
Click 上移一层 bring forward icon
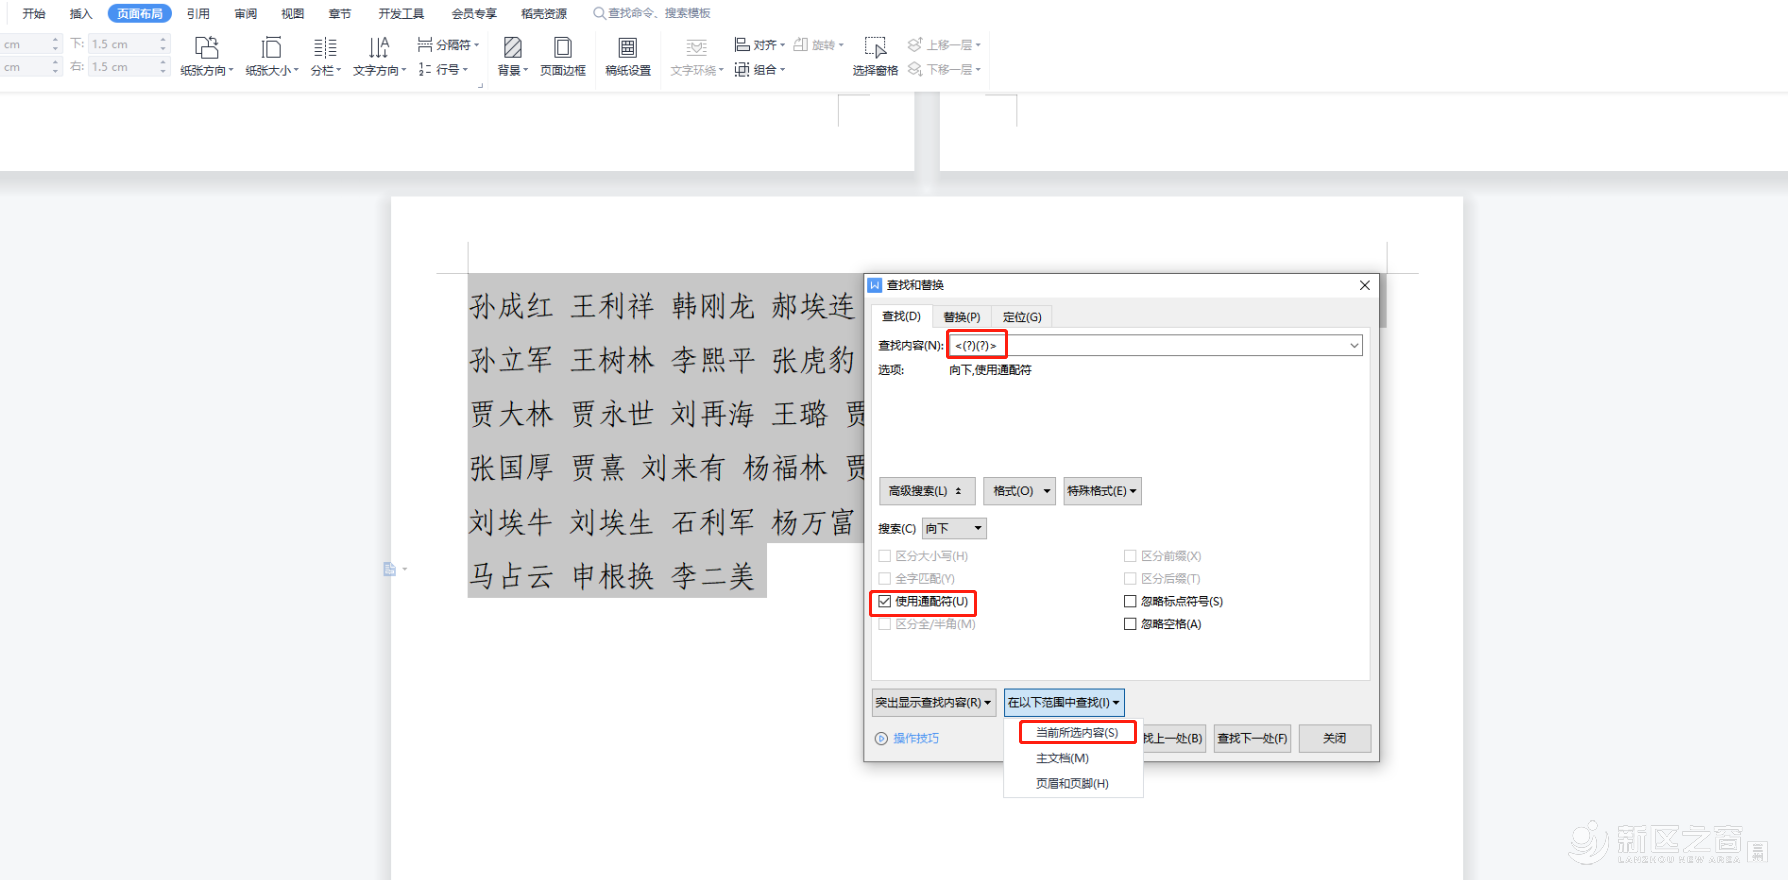tap(915, 44)
